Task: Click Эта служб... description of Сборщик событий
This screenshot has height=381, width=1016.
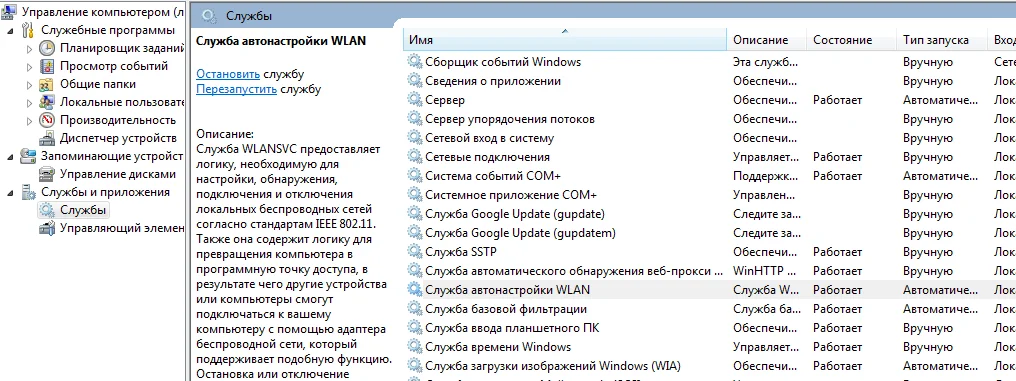Action: 765,62
